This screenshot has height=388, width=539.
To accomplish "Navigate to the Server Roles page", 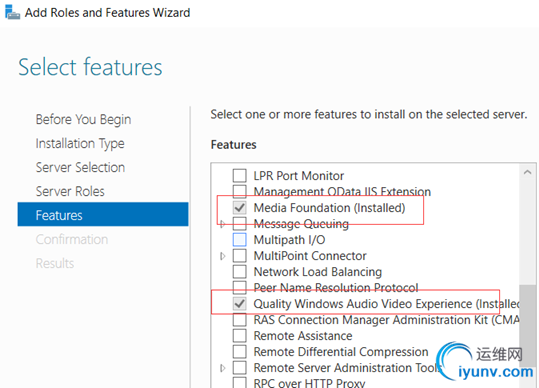I will point(70,191).
